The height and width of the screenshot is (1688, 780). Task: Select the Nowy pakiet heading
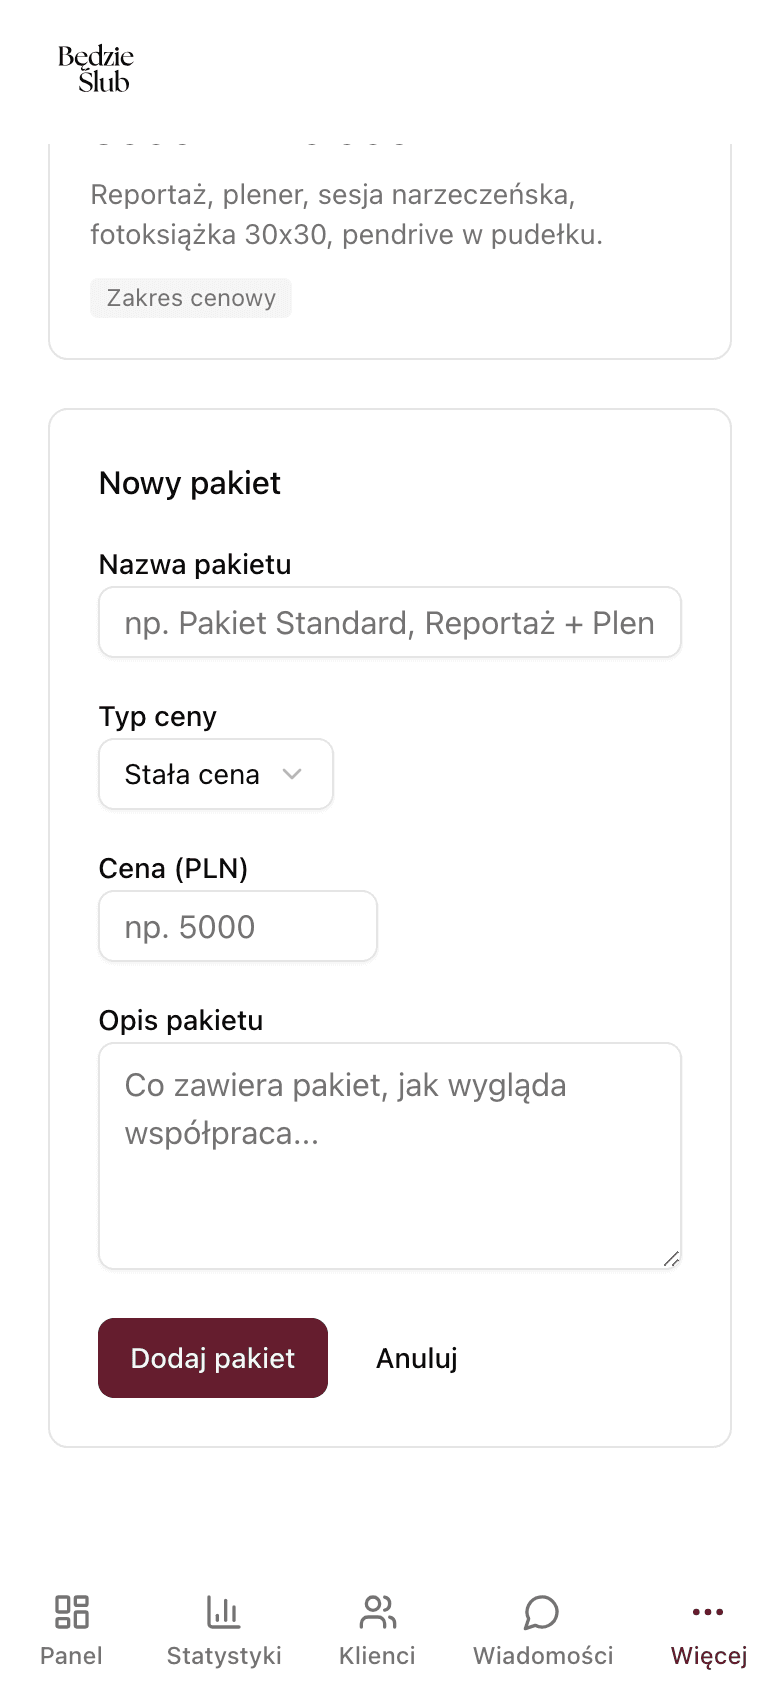click(189, 483)
